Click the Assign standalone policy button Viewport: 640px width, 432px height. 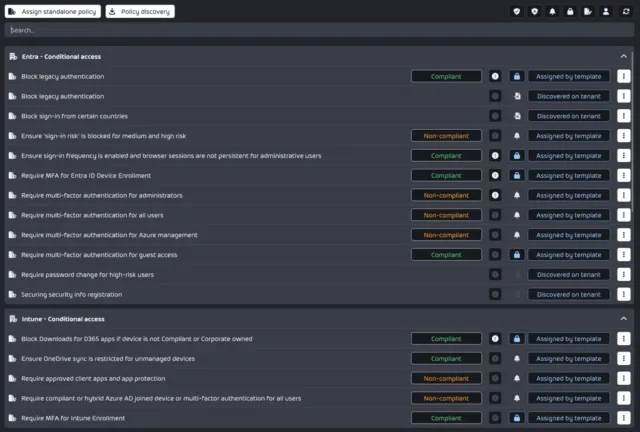coord(53,11)
